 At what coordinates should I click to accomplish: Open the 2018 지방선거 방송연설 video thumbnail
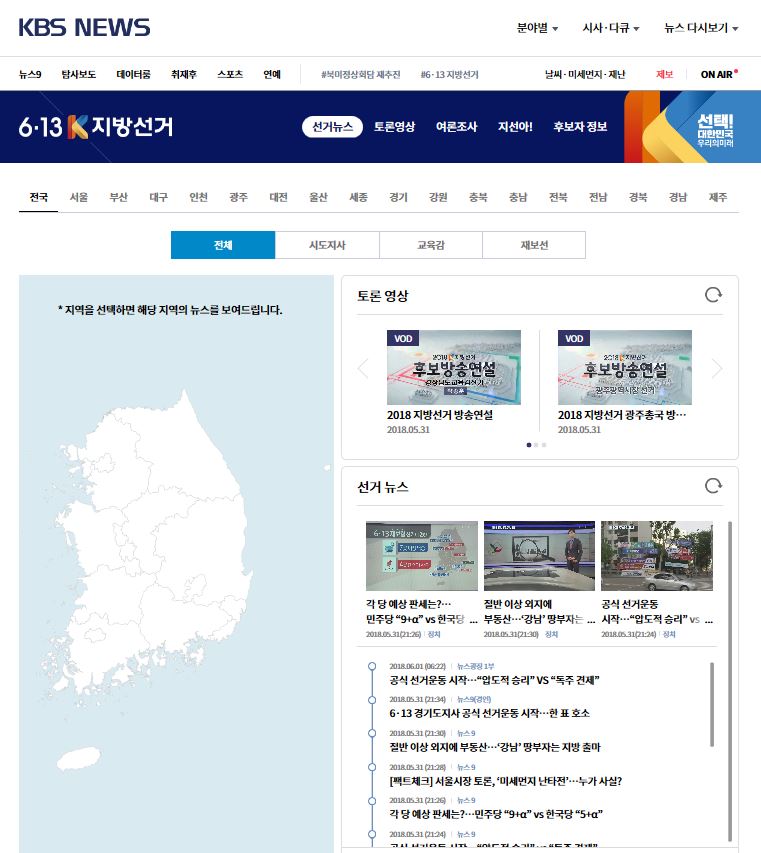coord(454,367)
